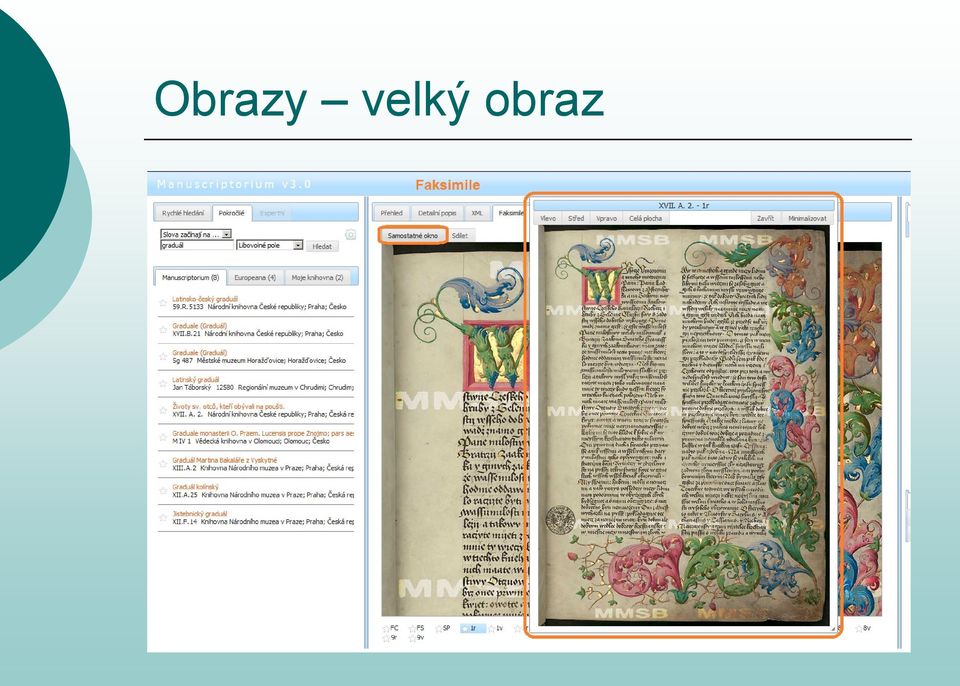Open the Latinský graduál link

coord(196,380)
